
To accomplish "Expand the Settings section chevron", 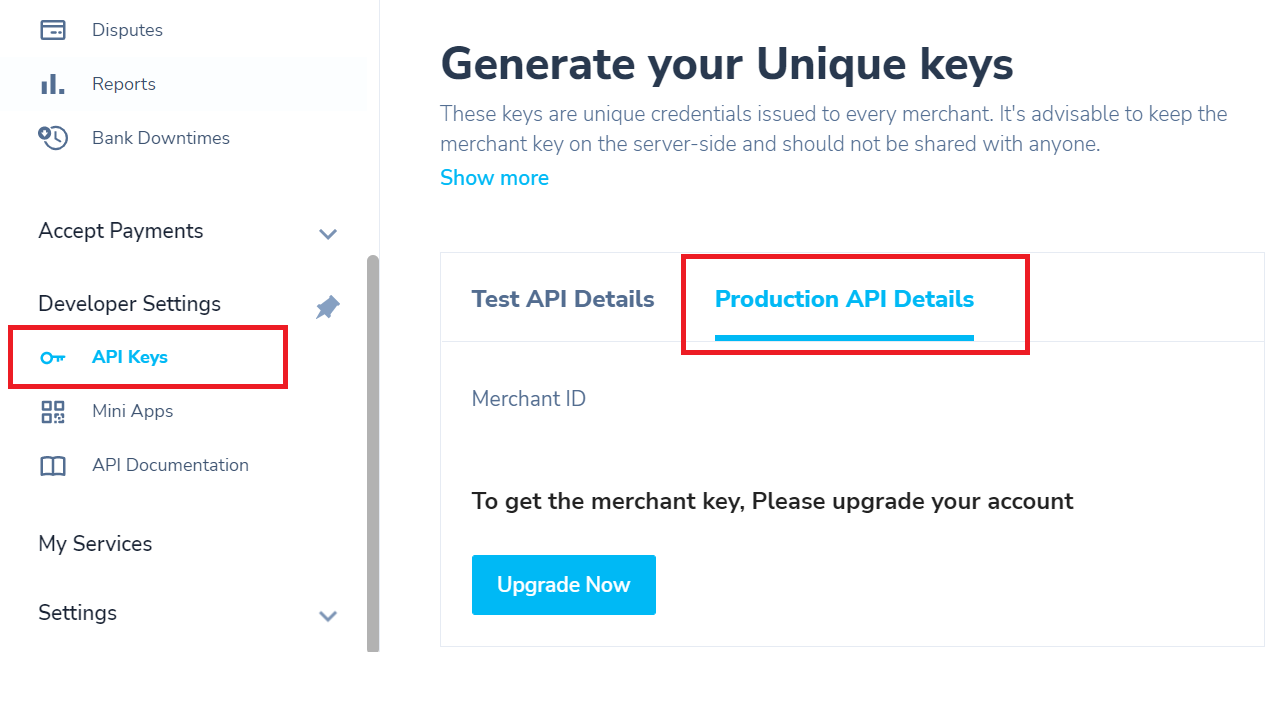I will coord(327,616).
